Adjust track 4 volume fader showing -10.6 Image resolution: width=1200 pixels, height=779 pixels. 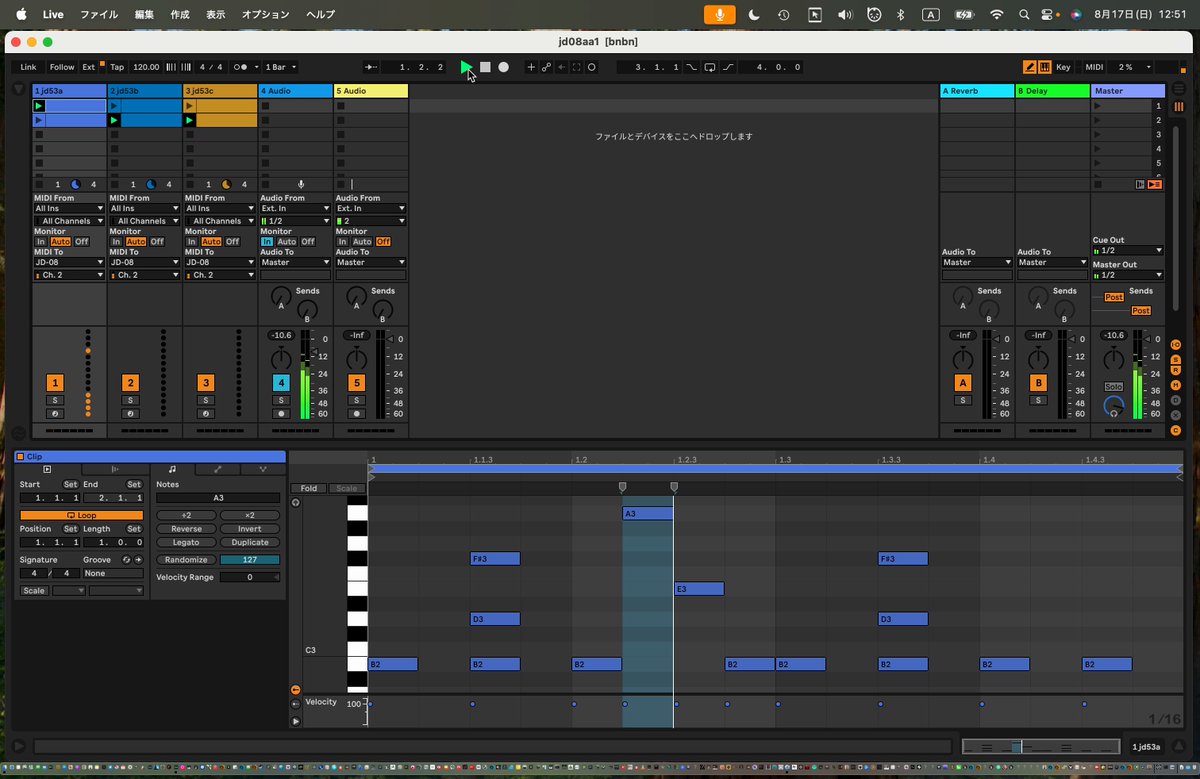(282, 335)
